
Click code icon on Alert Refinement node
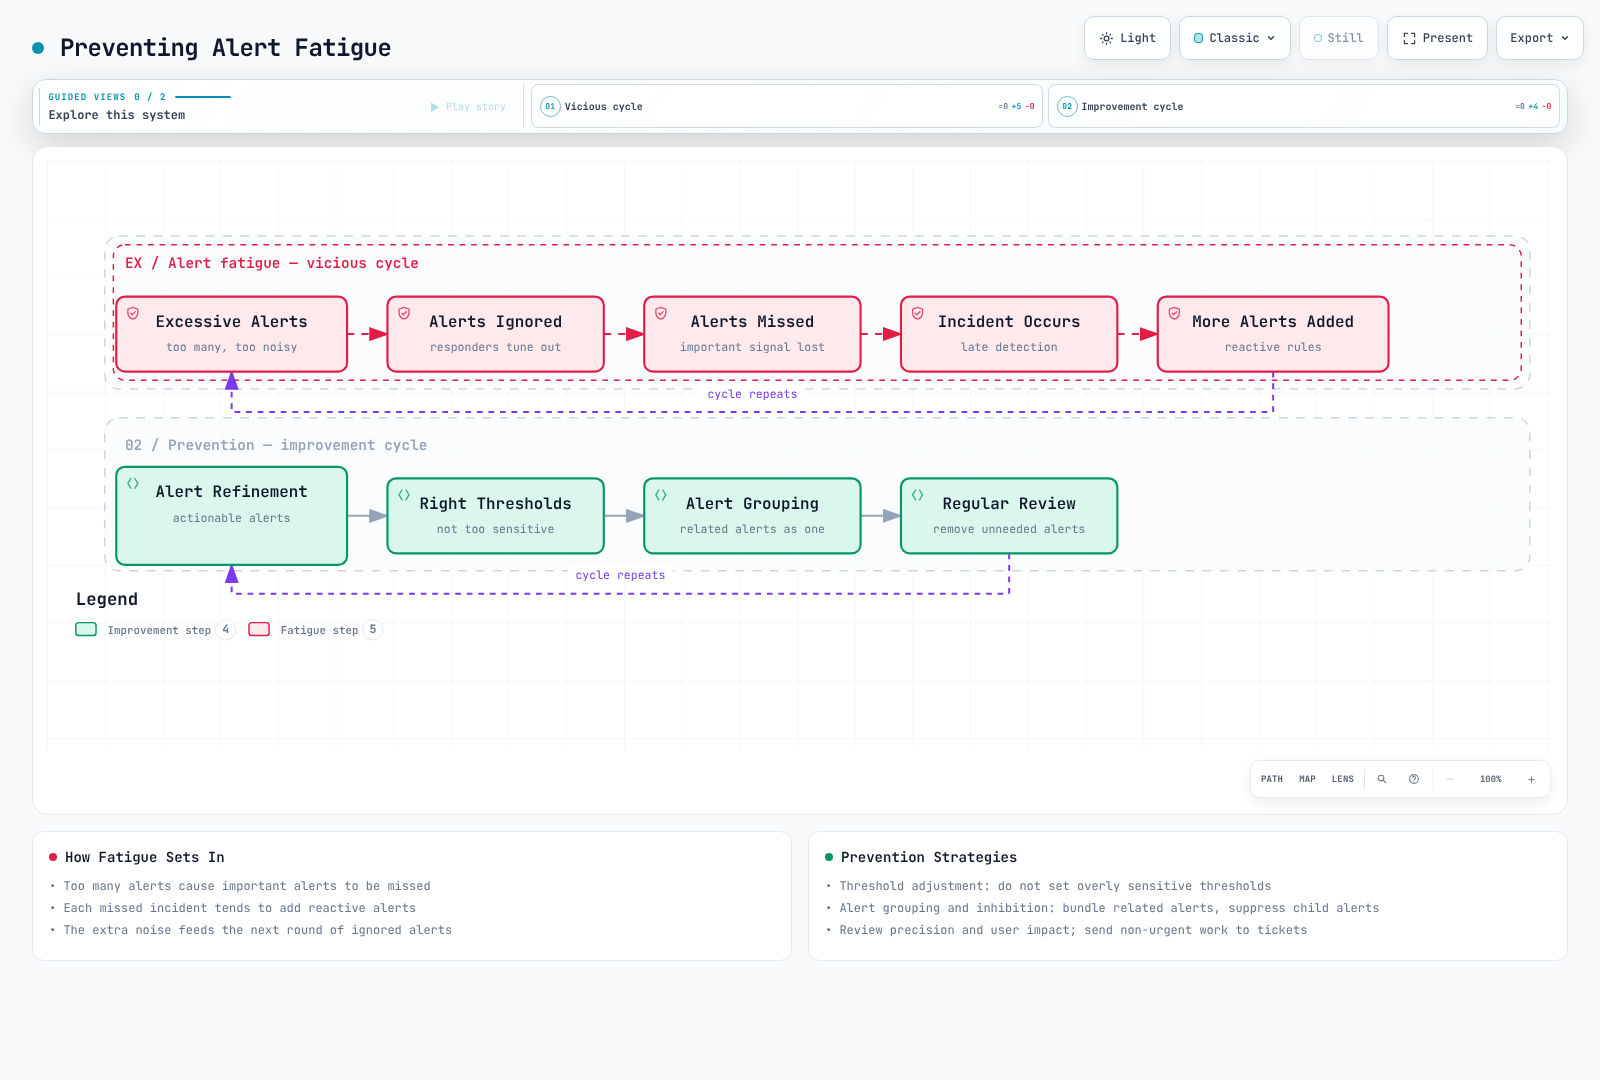tap(133, 483)
